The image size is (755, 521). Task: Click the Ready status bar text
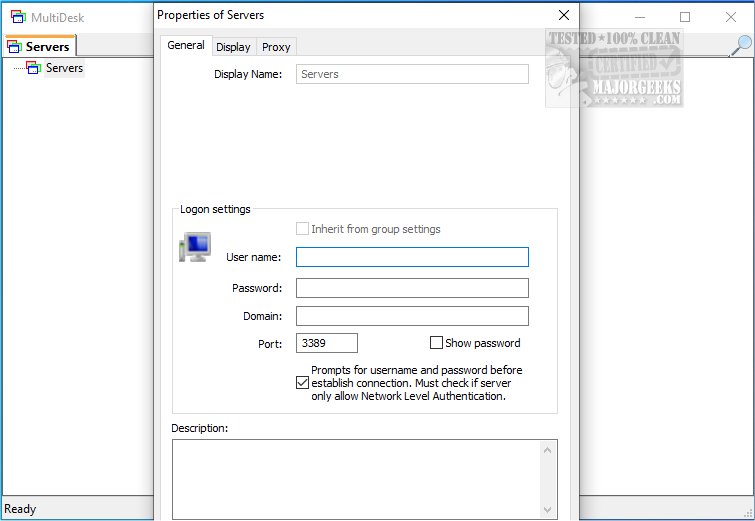20,509
